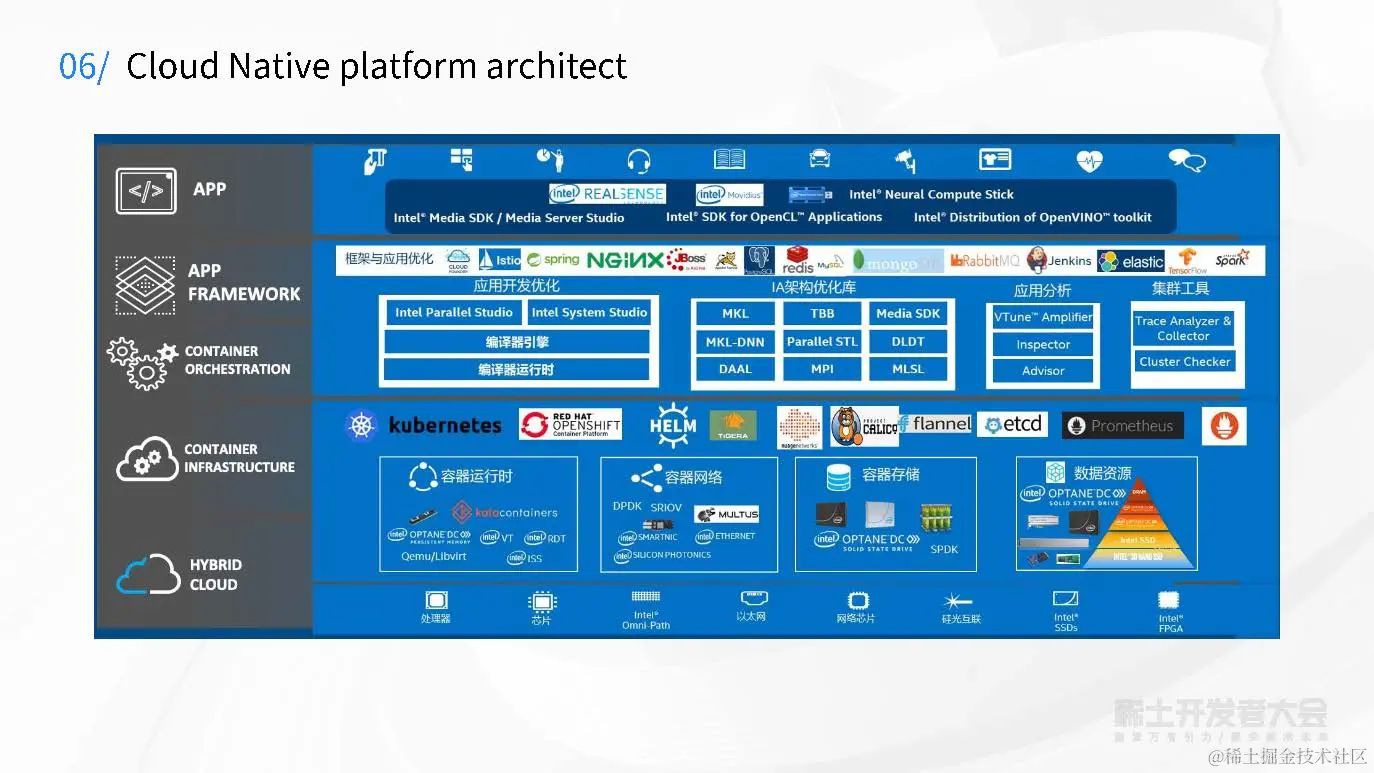Click the Prometheus logo
This screenshot has width=1374, height=773.
[x=1123, y=426]
